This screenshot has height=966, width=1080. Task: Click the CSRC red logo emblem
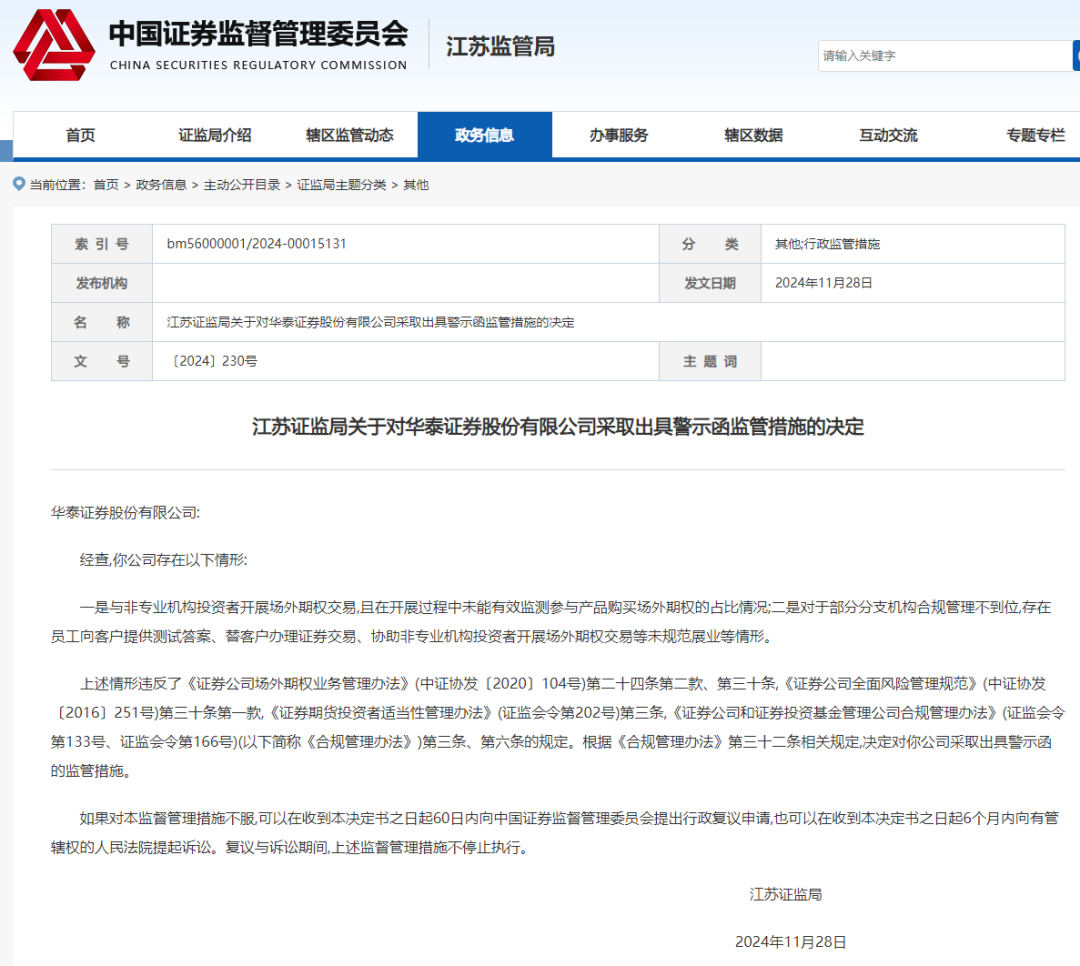pyautogui.click(x=54, y=45)
